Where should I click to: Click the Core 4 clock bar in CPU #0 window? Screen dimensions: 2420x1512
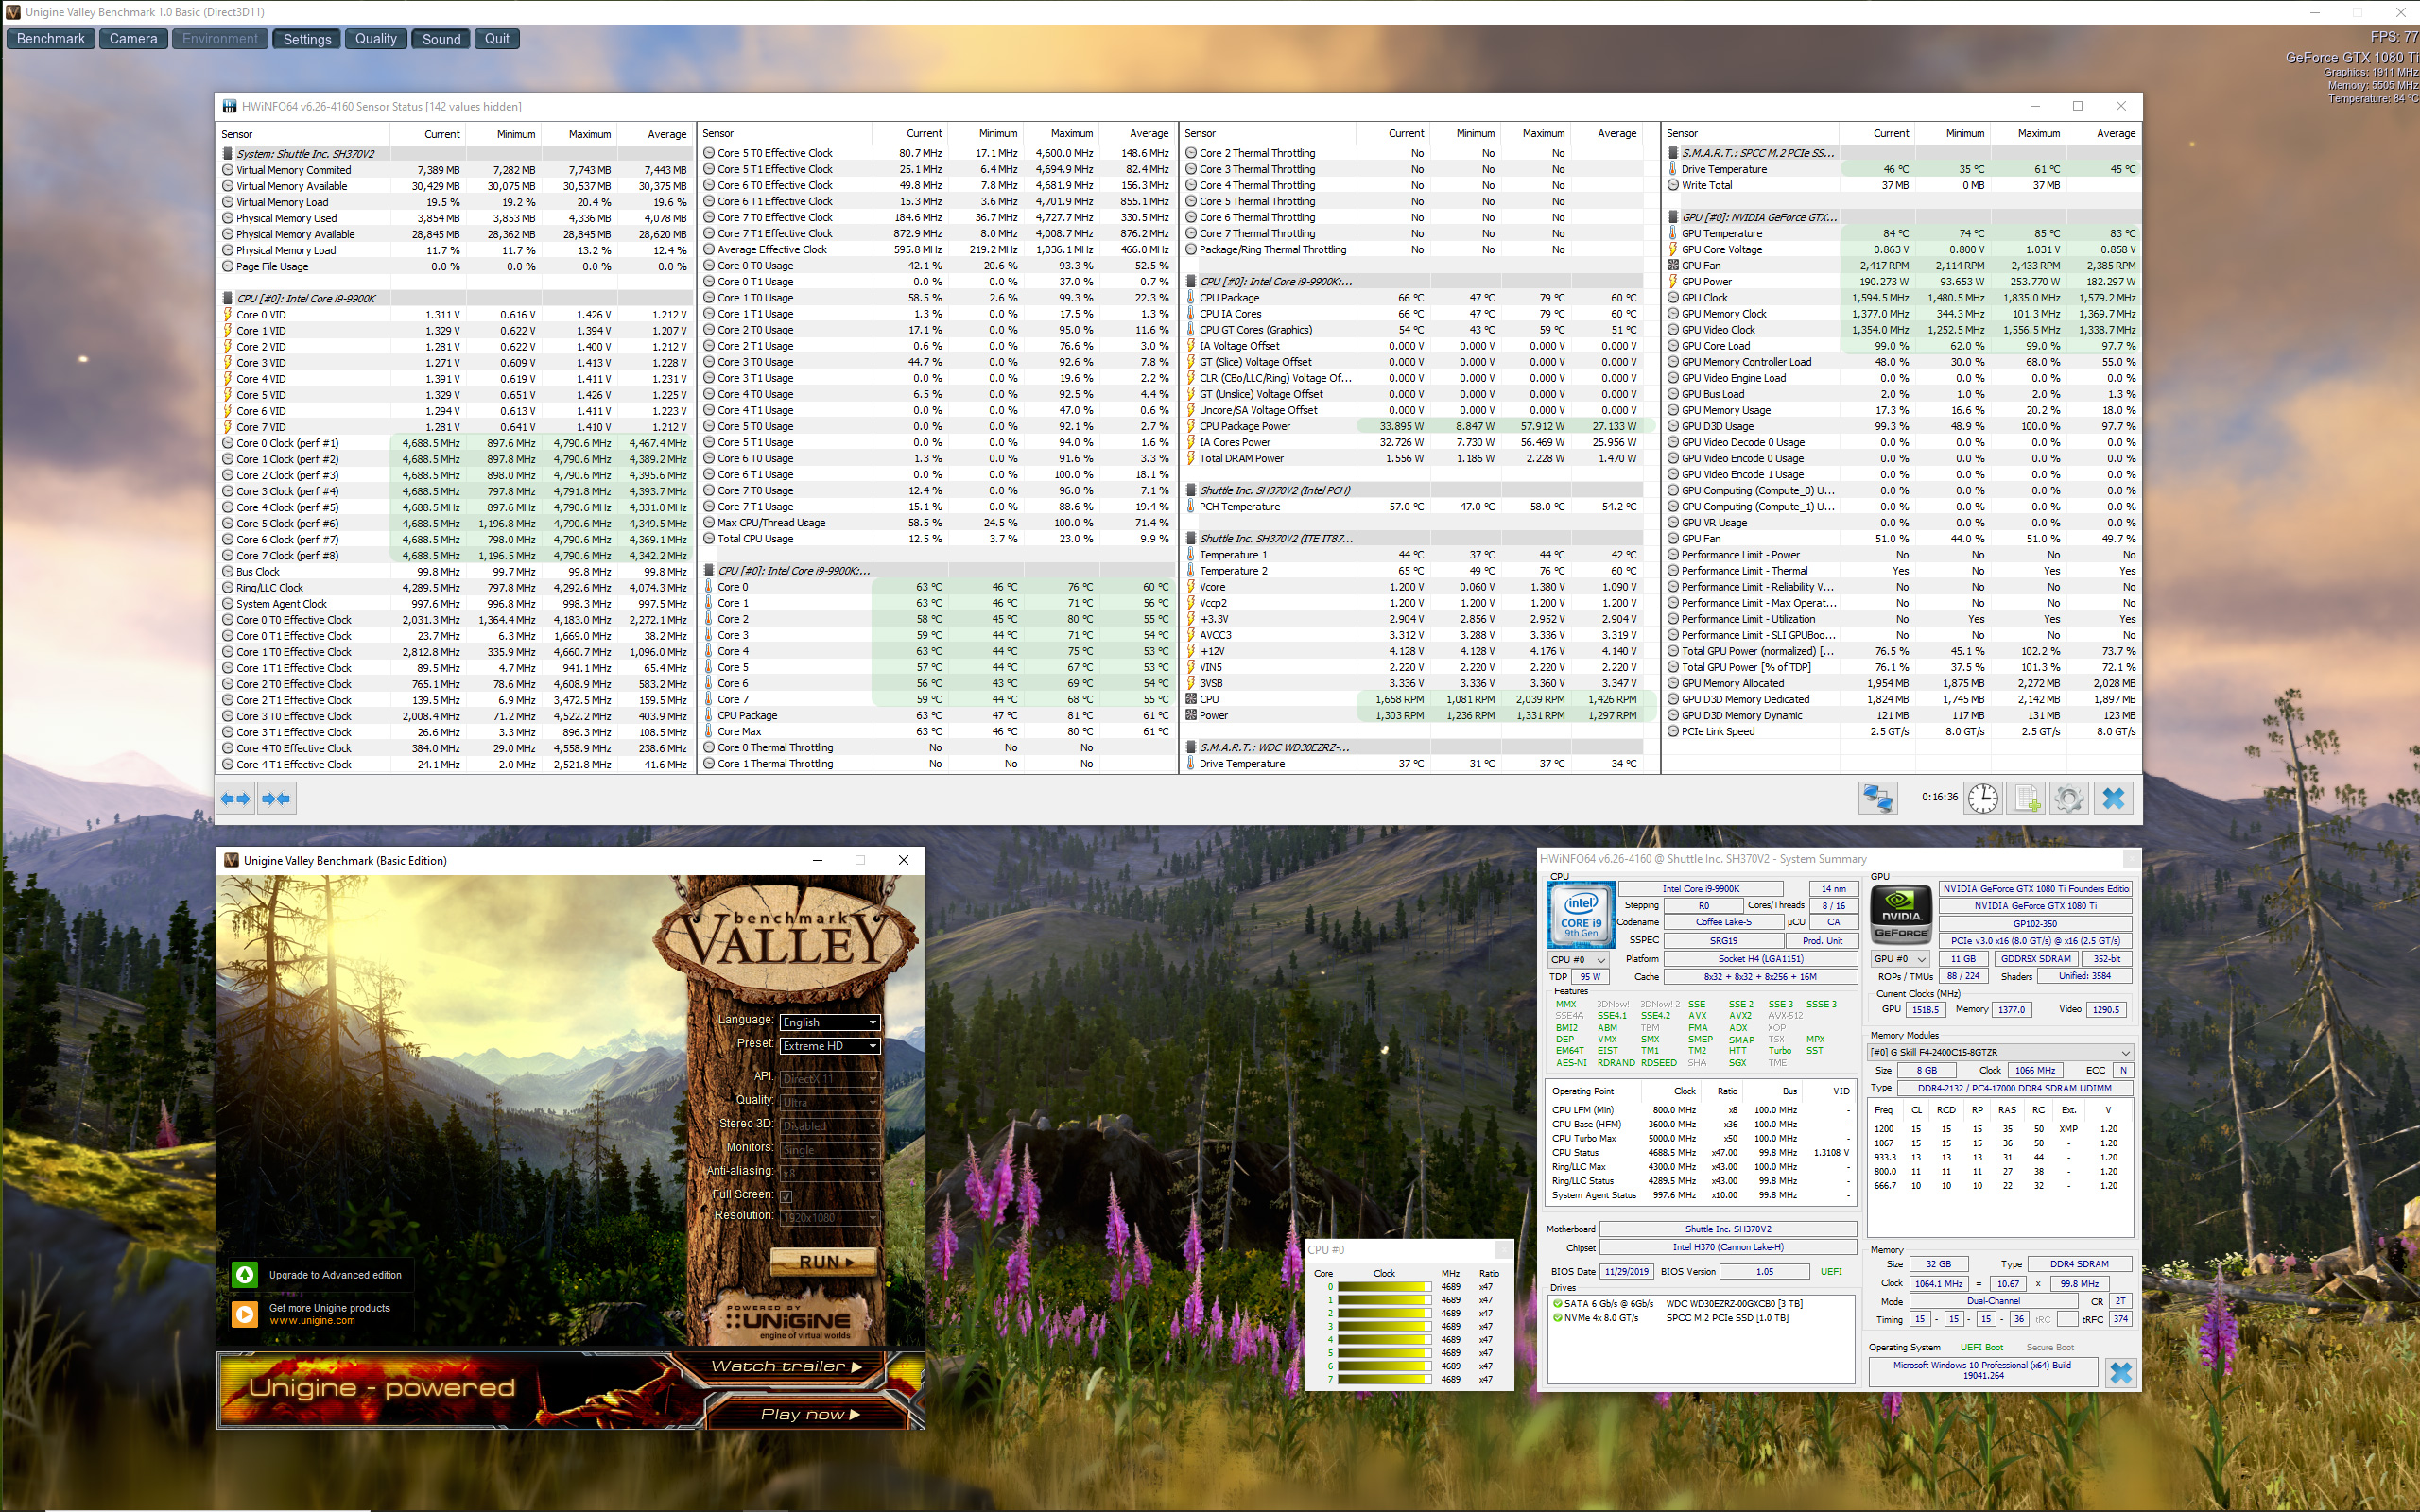(x=1384, y=1339)
